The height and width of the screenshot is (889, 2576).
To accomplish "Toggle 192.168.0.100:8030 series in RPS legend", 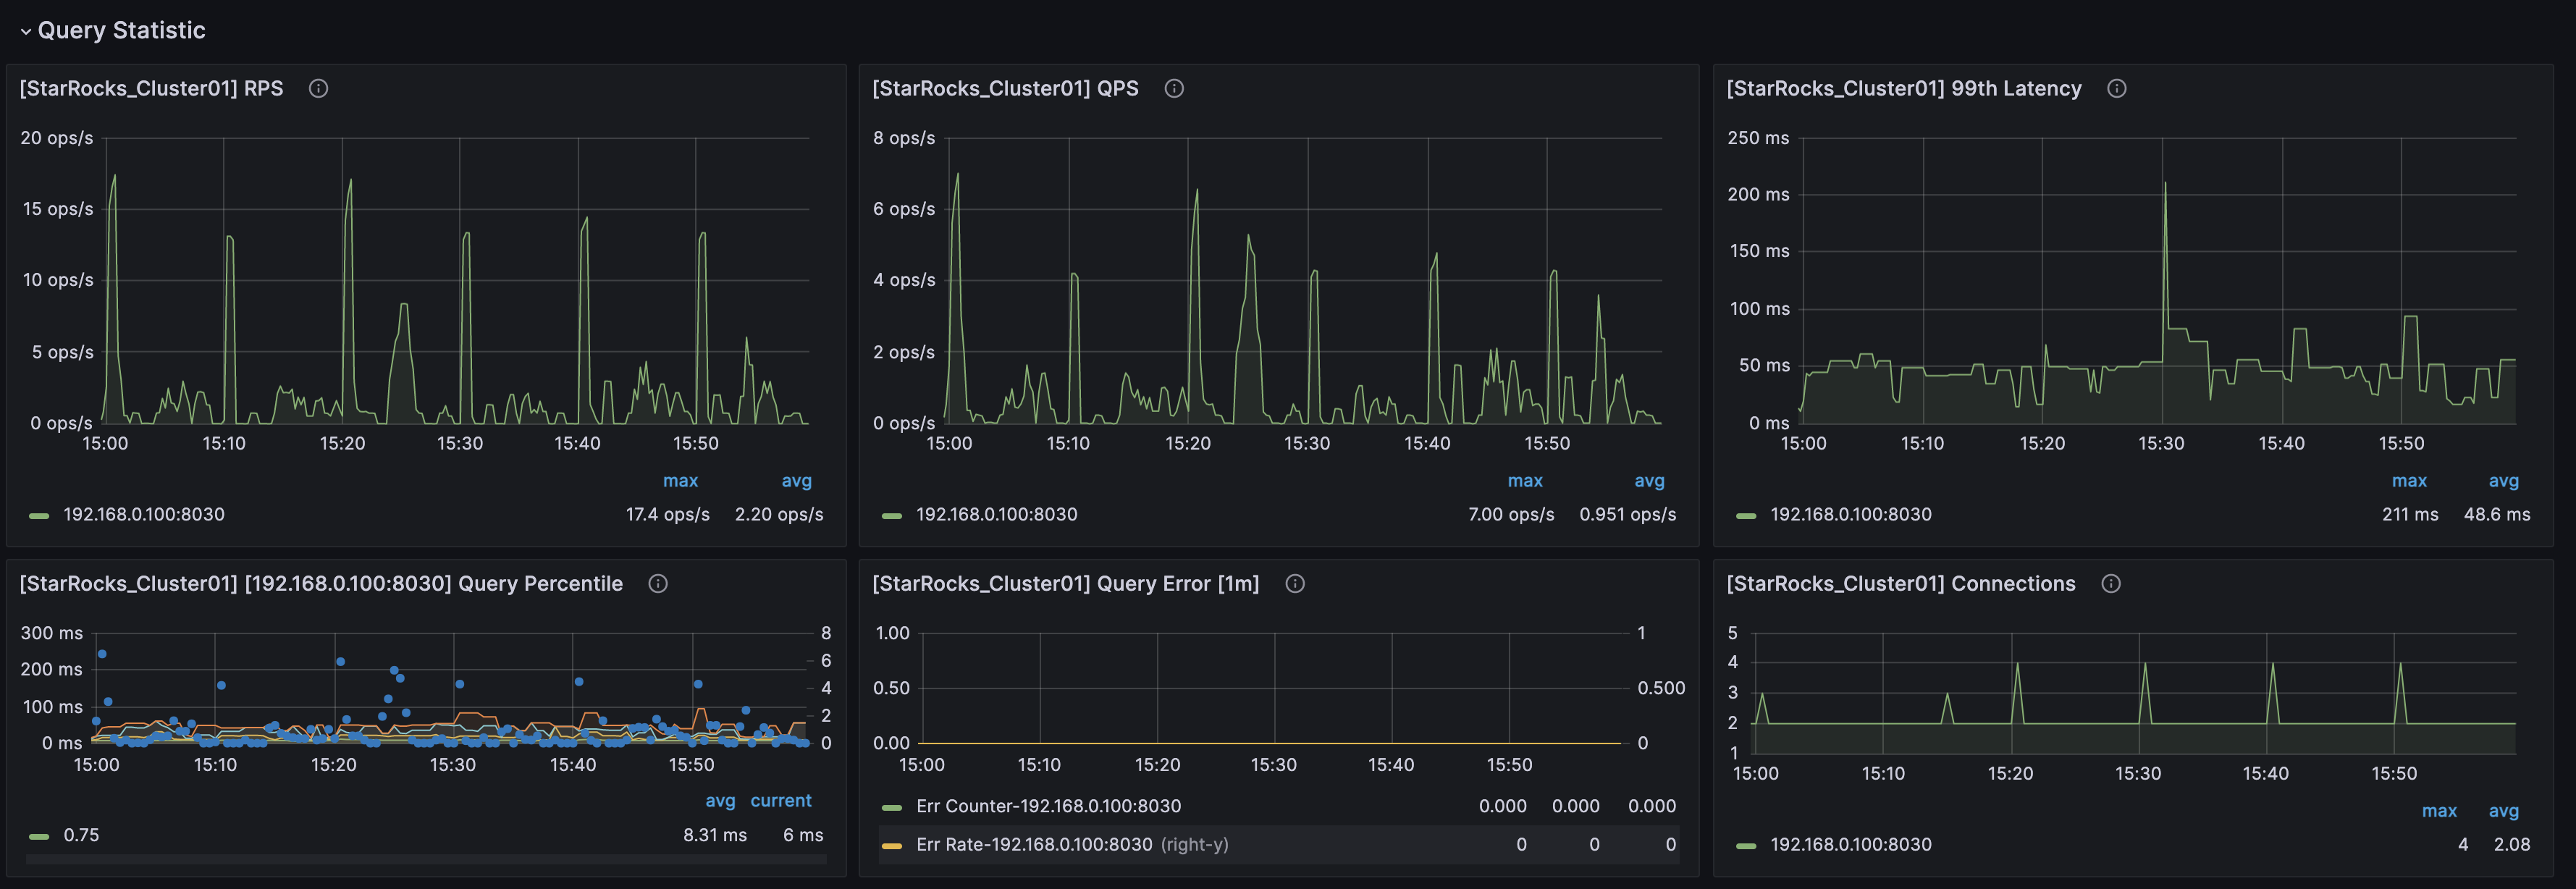I will (x=144, y=515).
